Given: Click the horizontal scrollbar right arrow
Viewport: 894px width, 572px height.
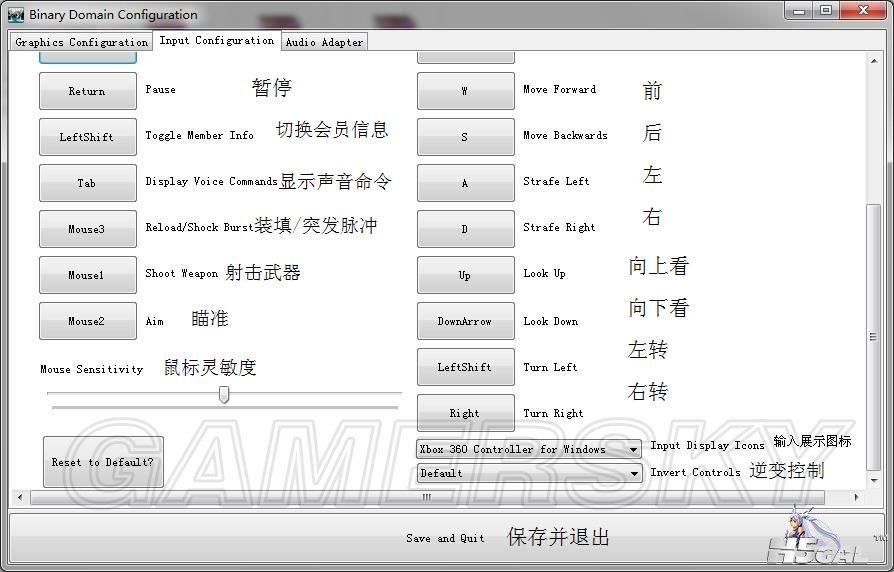Looking at the screenshot, I should pyautogui.click(x=856, y=497).
